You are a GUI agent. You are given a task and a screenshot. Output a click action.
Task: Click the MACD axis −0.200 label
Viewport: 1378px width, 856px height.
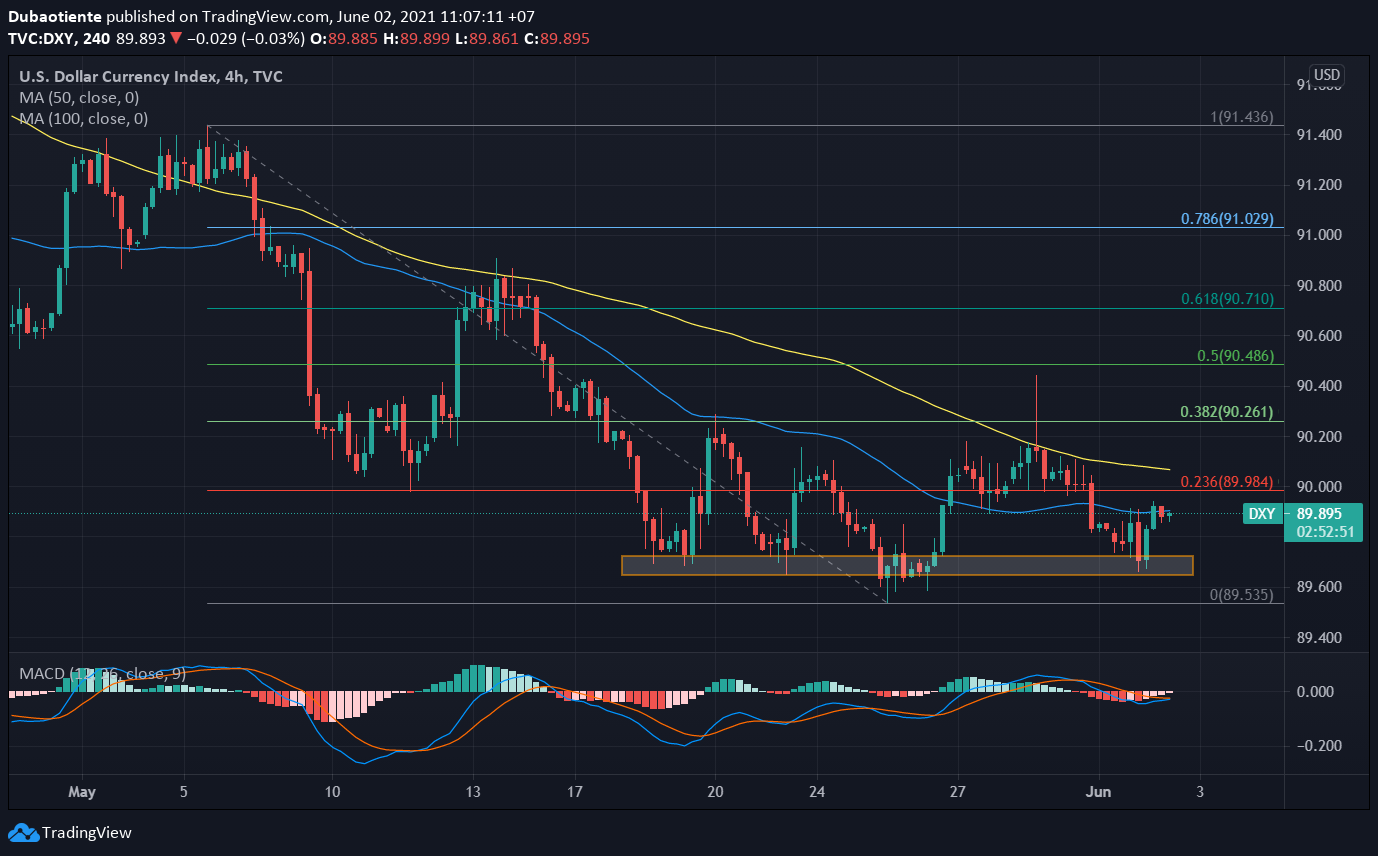click(1318, 746)
